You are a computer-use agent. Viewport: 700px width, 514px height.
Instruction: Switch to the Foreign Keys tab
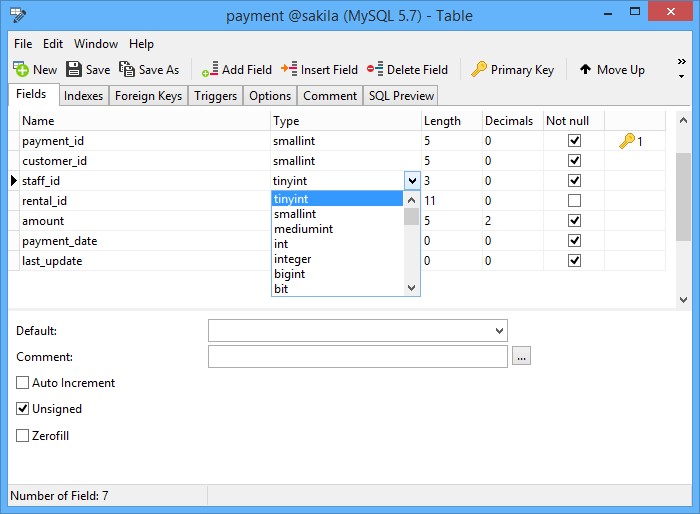click(148, 96)
